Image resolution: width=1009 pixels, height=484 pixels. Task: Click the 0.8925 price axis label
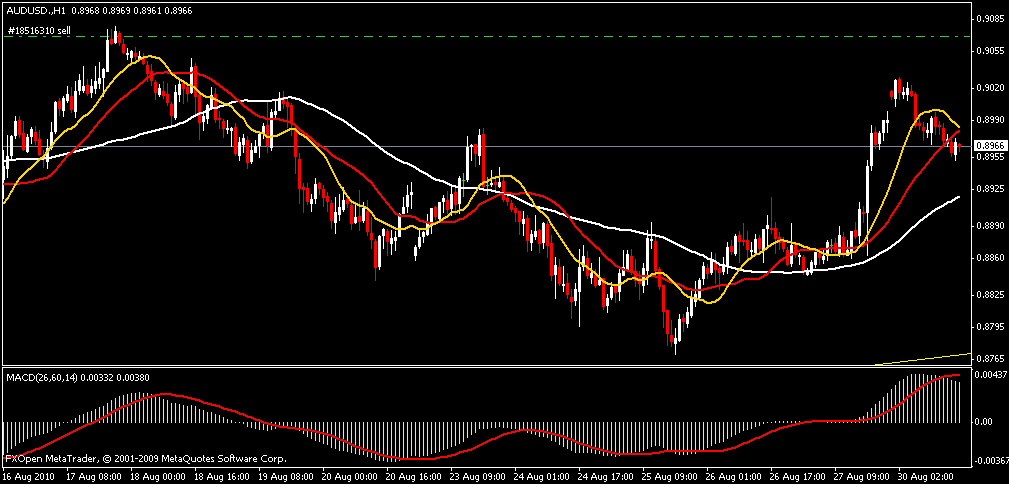[x=990, y=189]
